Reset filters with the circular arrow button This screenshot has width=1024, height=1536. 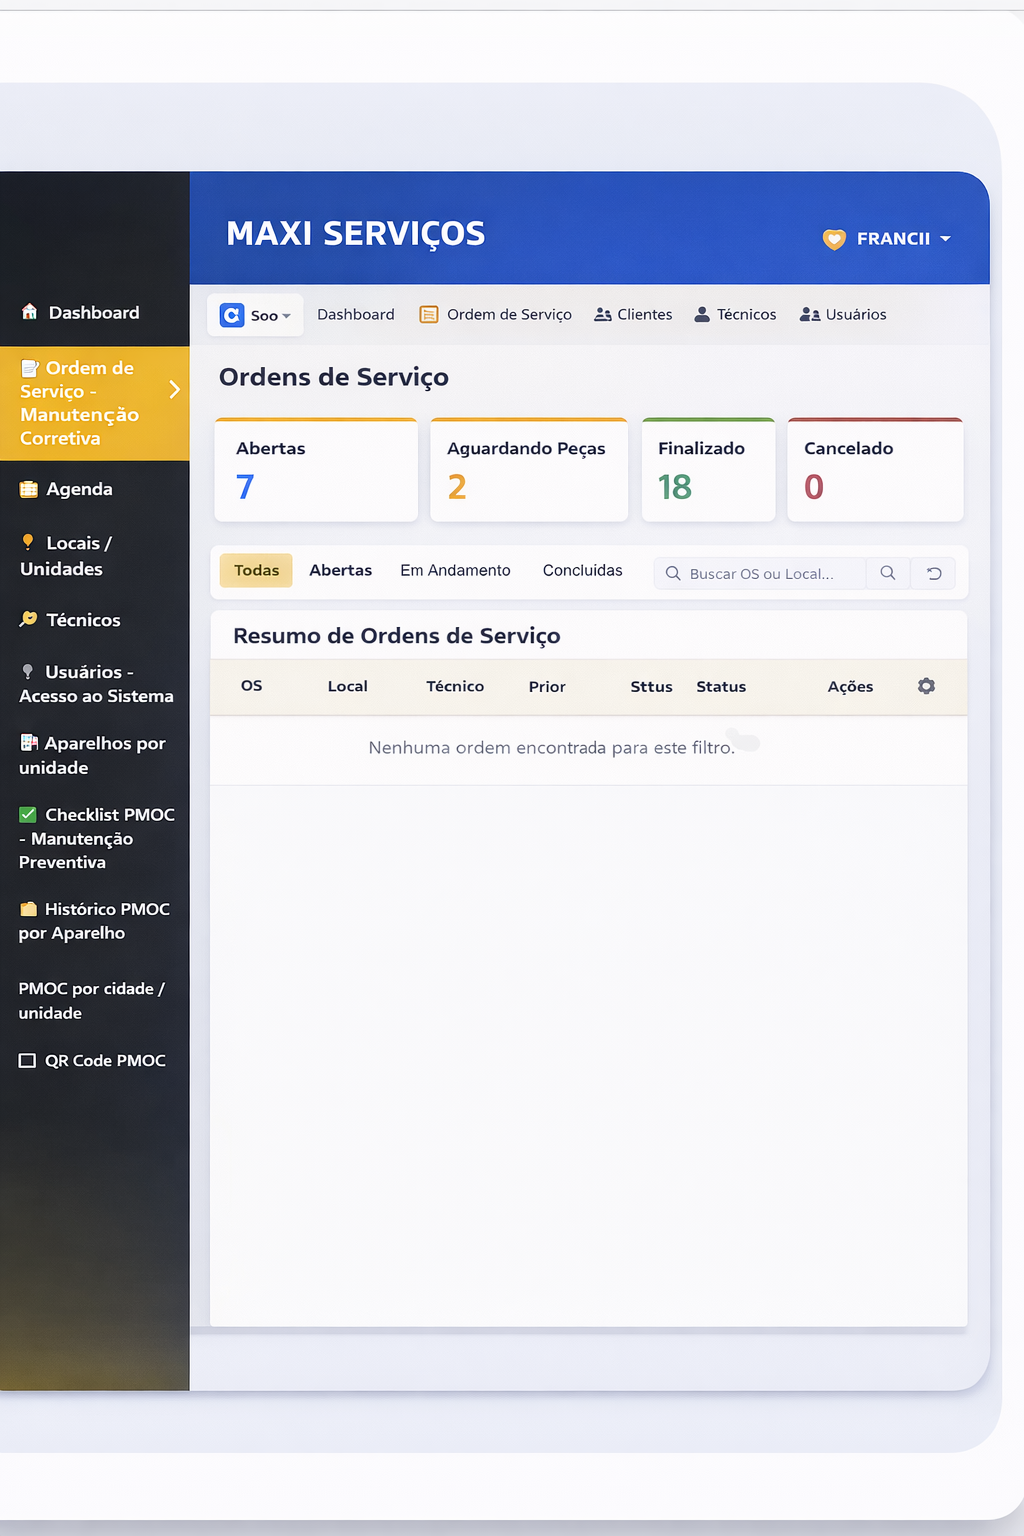(933, 573)
